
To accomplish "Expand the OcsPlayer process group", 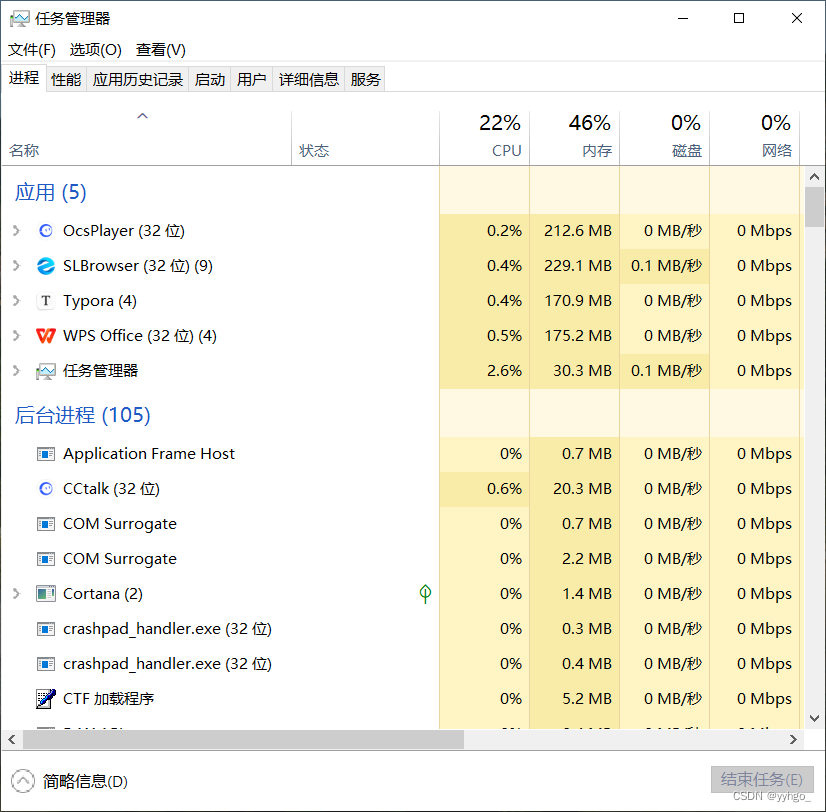I will 16,231.
